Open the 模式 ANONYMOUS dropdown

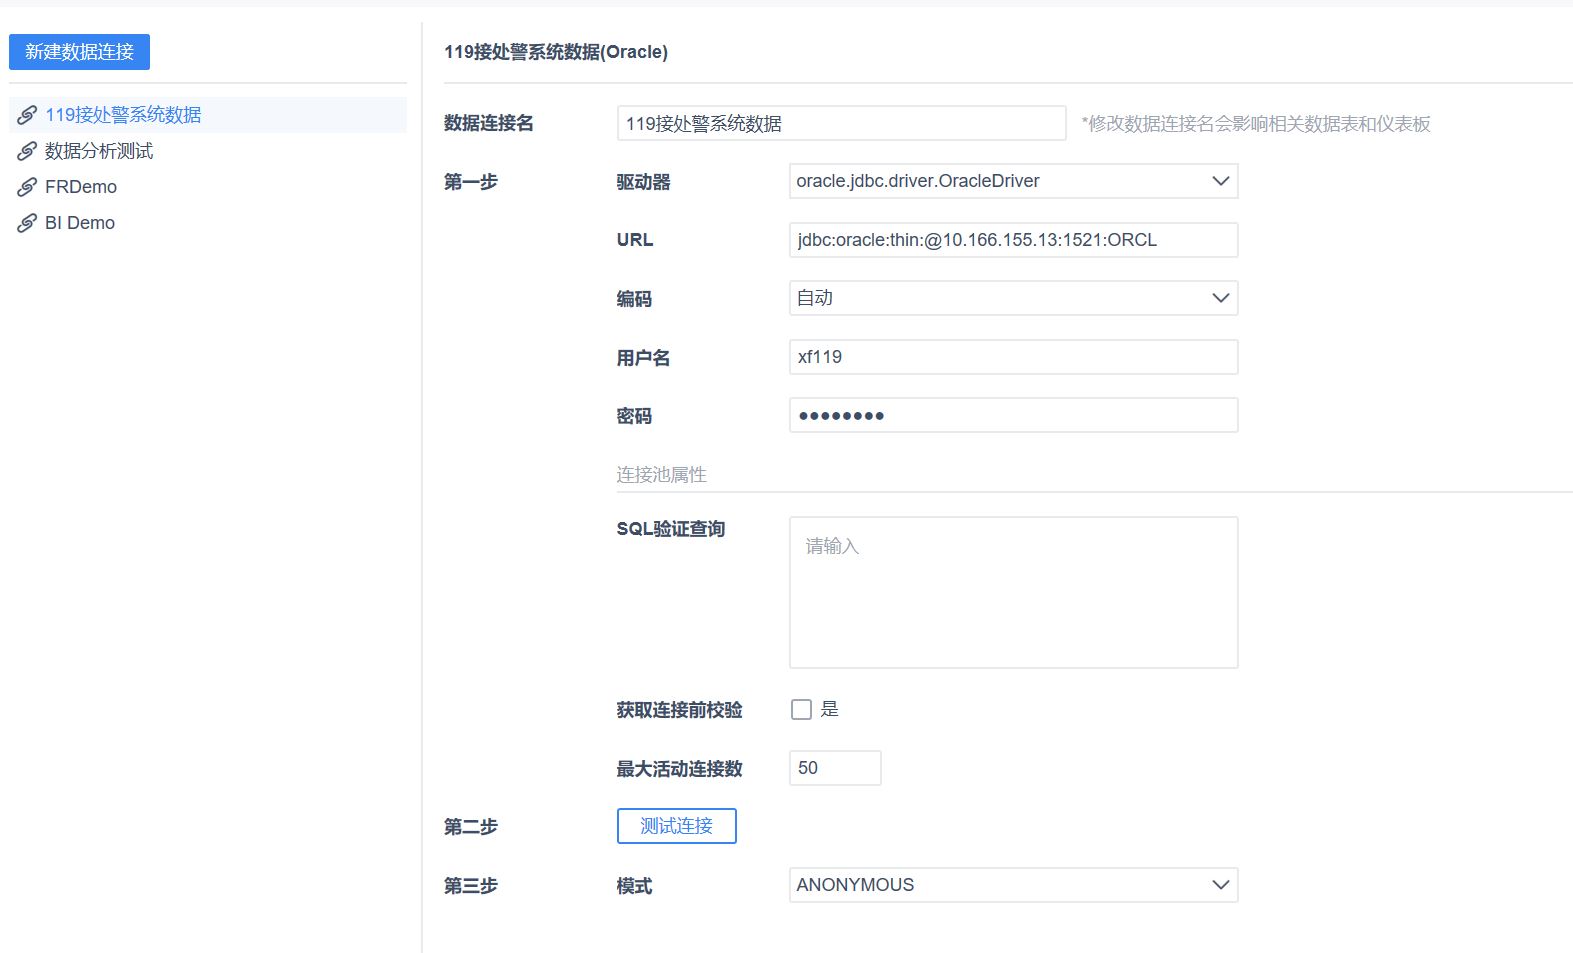tap(1014, 885)
